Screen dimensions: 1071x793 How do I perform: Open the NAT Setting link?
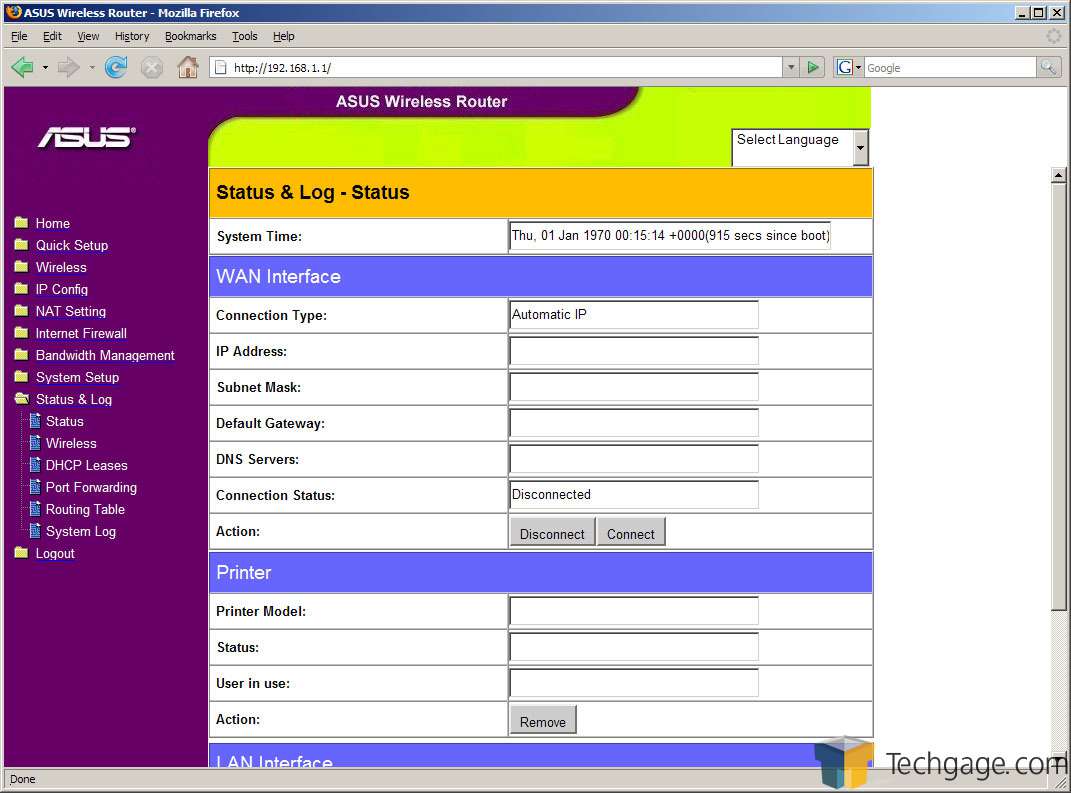70,311
